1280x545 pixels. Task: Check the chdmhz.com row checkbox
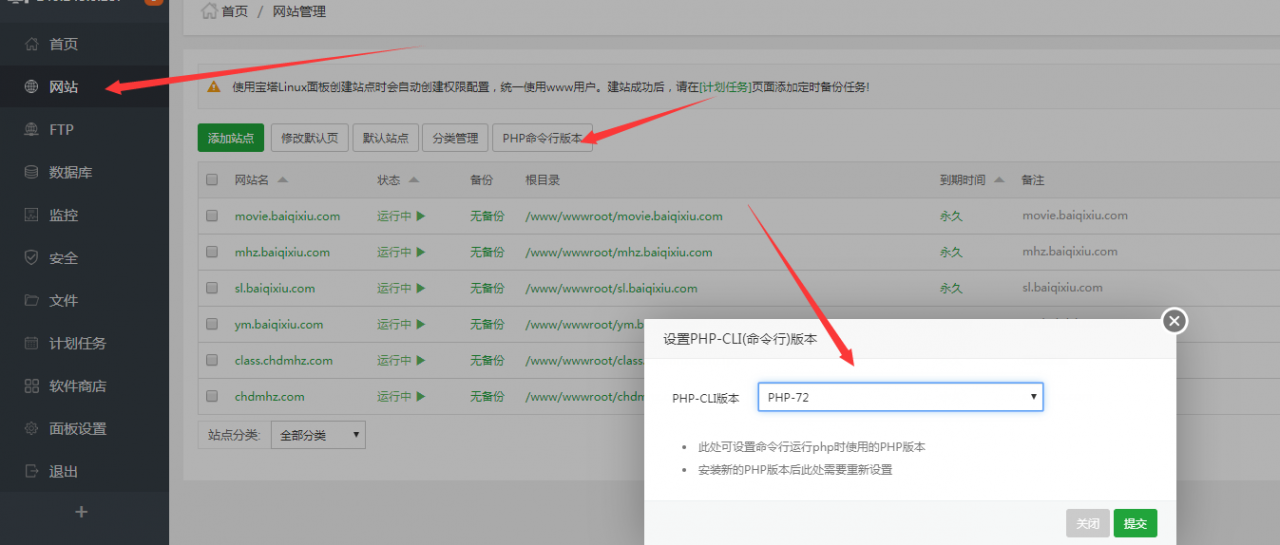click(211, 396)
